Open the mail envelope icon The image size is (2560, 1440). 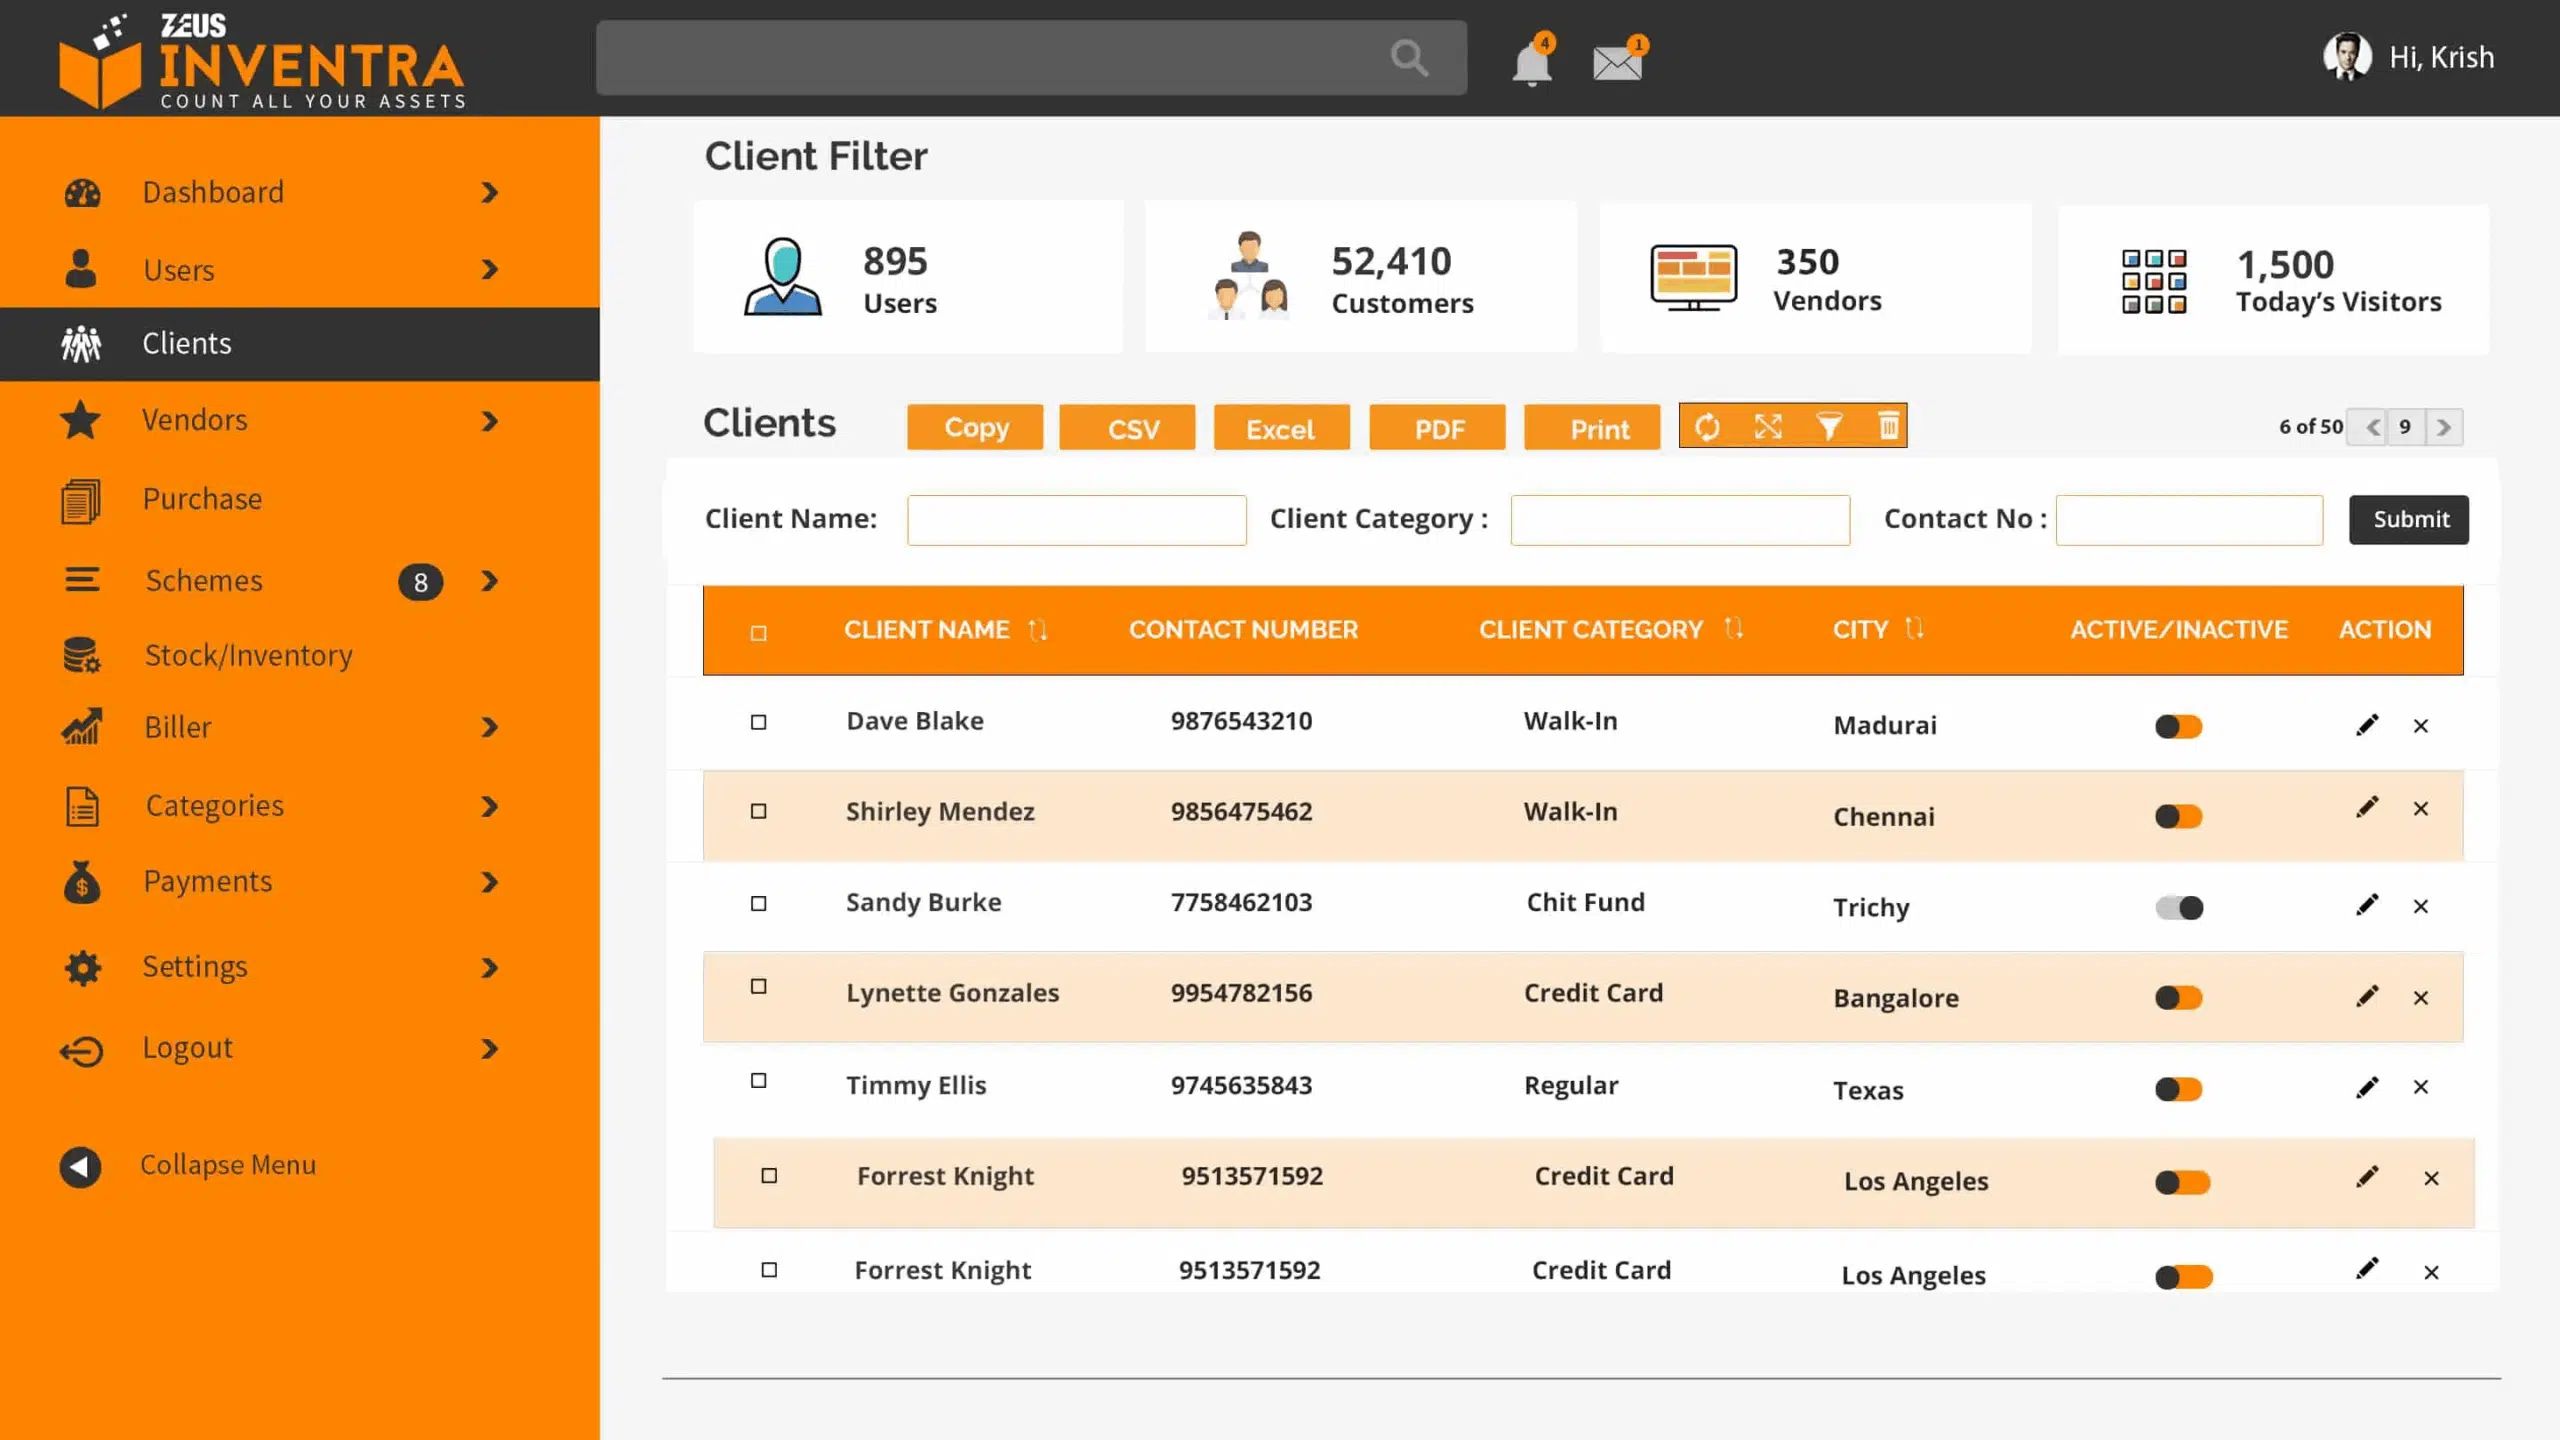[x=1618, y=62]
